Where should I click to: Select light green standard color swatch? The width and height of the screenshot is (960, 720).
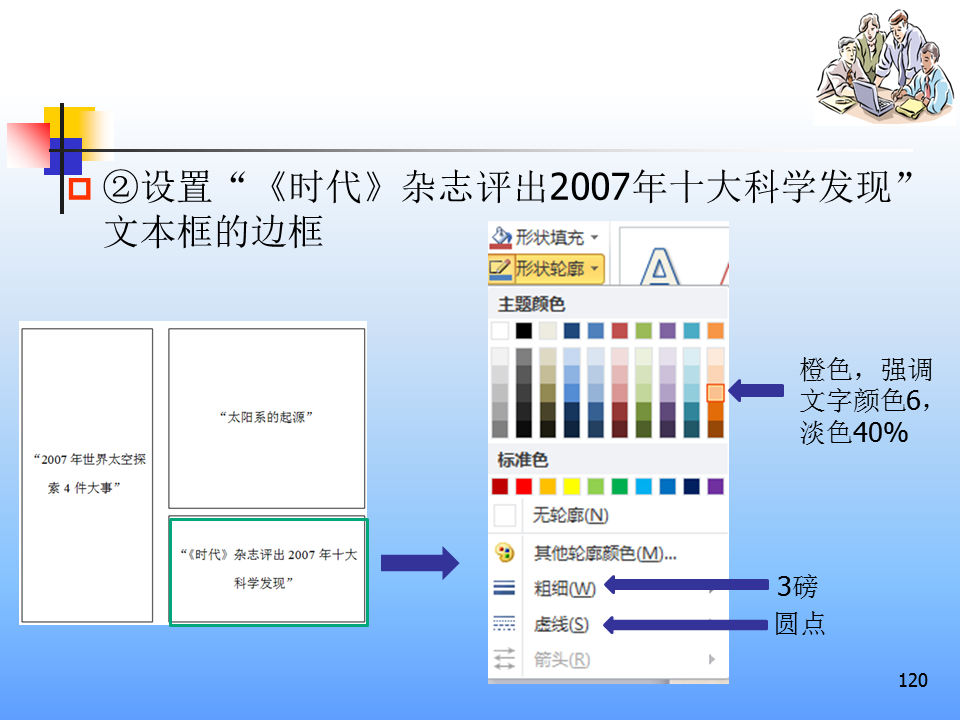coord(596,486)
